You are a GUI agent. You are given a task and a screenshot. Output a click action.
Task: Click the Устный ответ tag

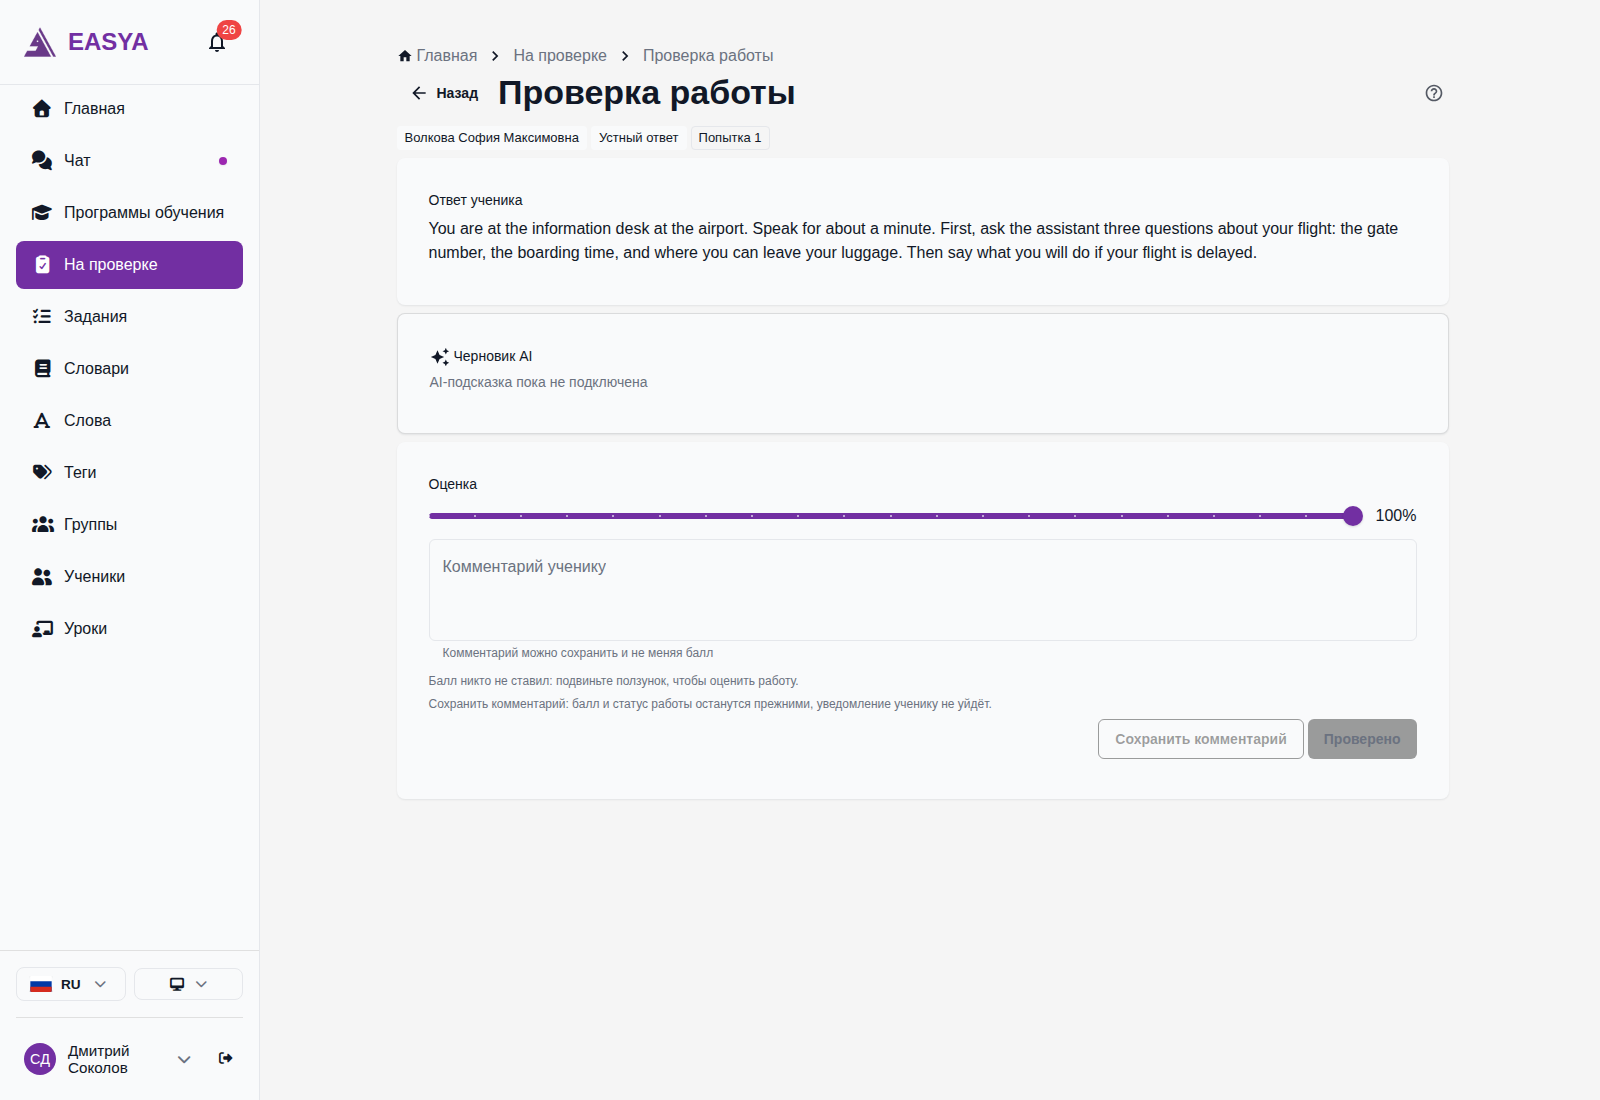[639, 138]
